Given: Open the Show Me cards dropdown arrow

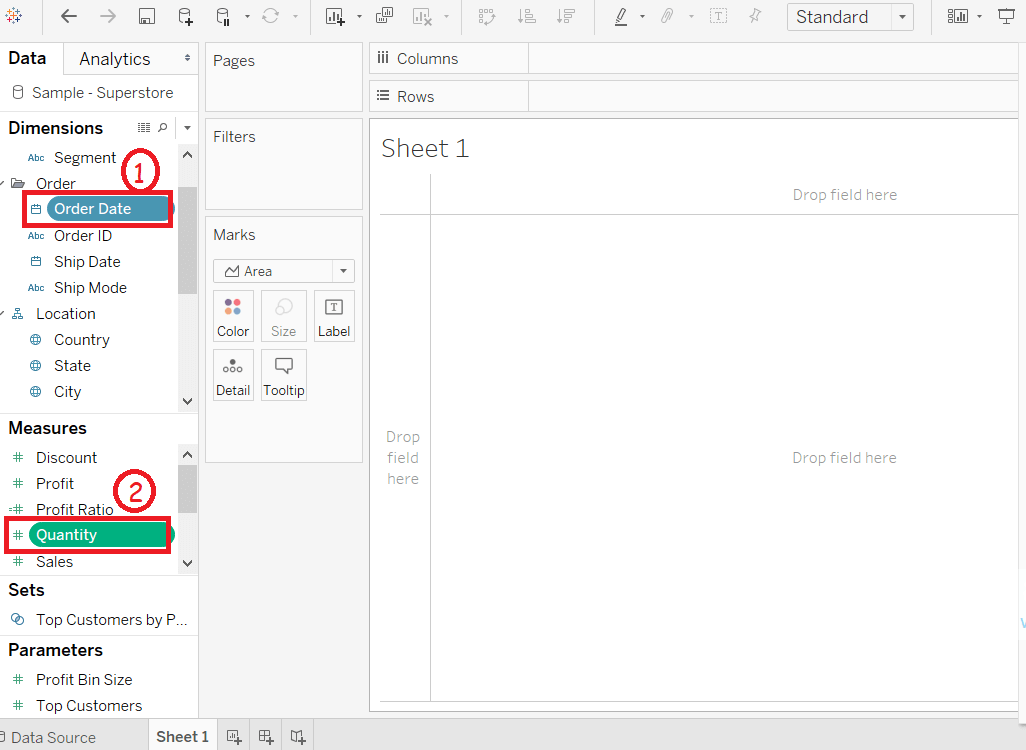Looking at the screenshot, I should click(979, 16).
